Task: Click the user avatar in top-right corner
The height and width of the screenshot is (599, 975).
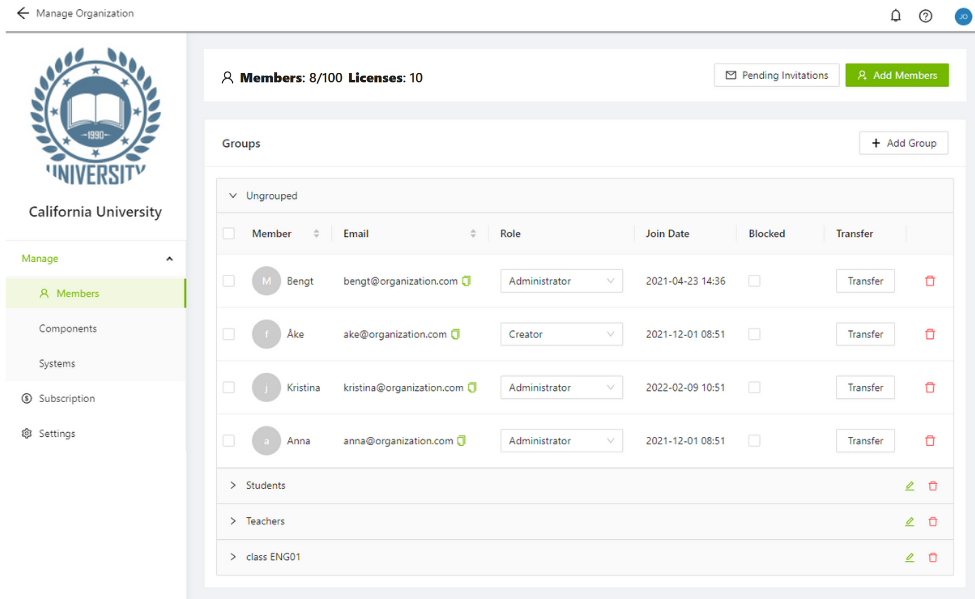Action: point(962,16)
